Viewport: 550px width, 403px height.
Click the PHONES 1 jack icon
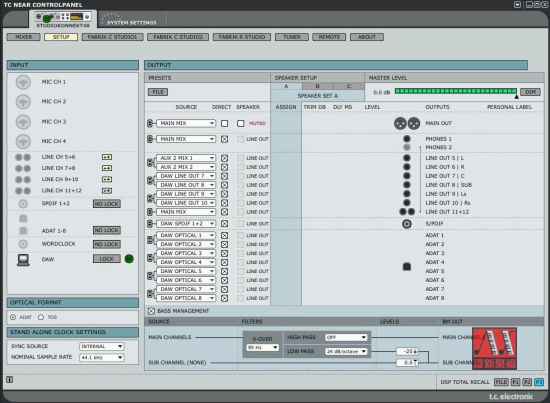pos(407,139)
